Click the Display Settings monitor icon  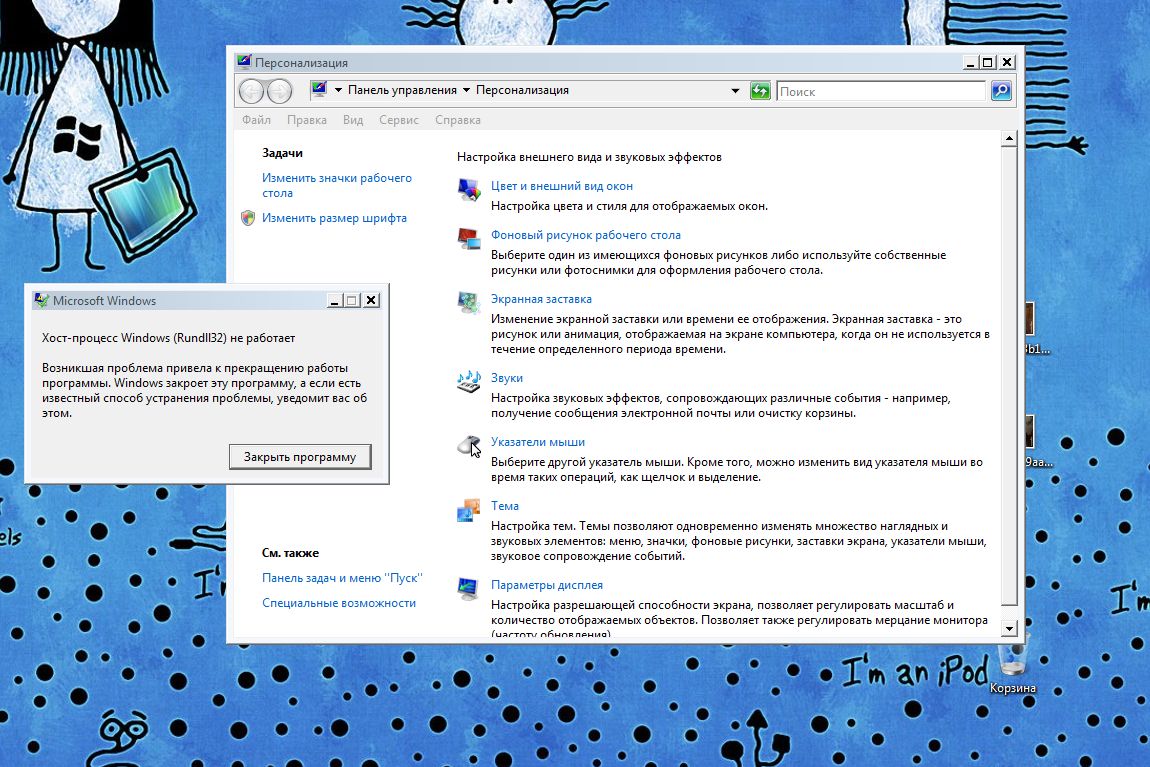pyautogui.click(x=468, y=588)
